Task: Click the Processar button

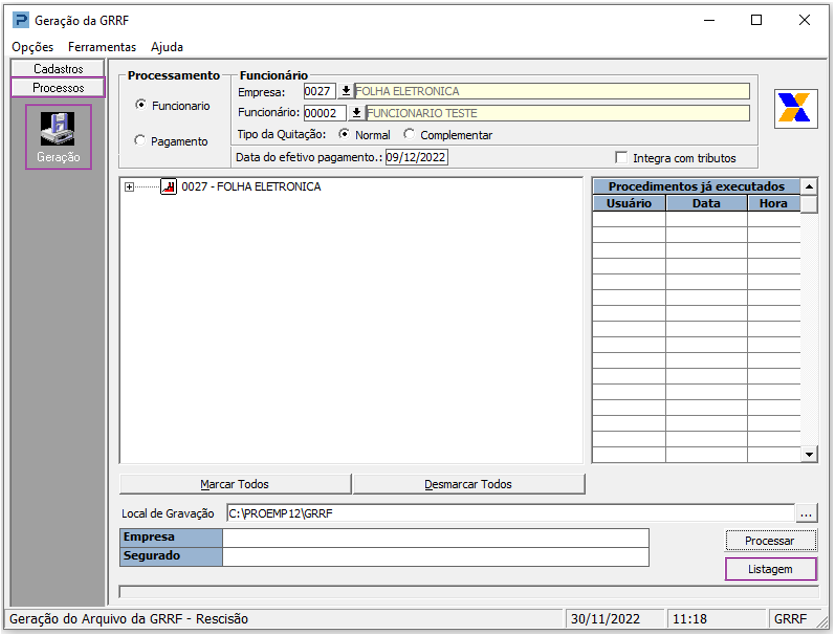Action: point(769,540)
